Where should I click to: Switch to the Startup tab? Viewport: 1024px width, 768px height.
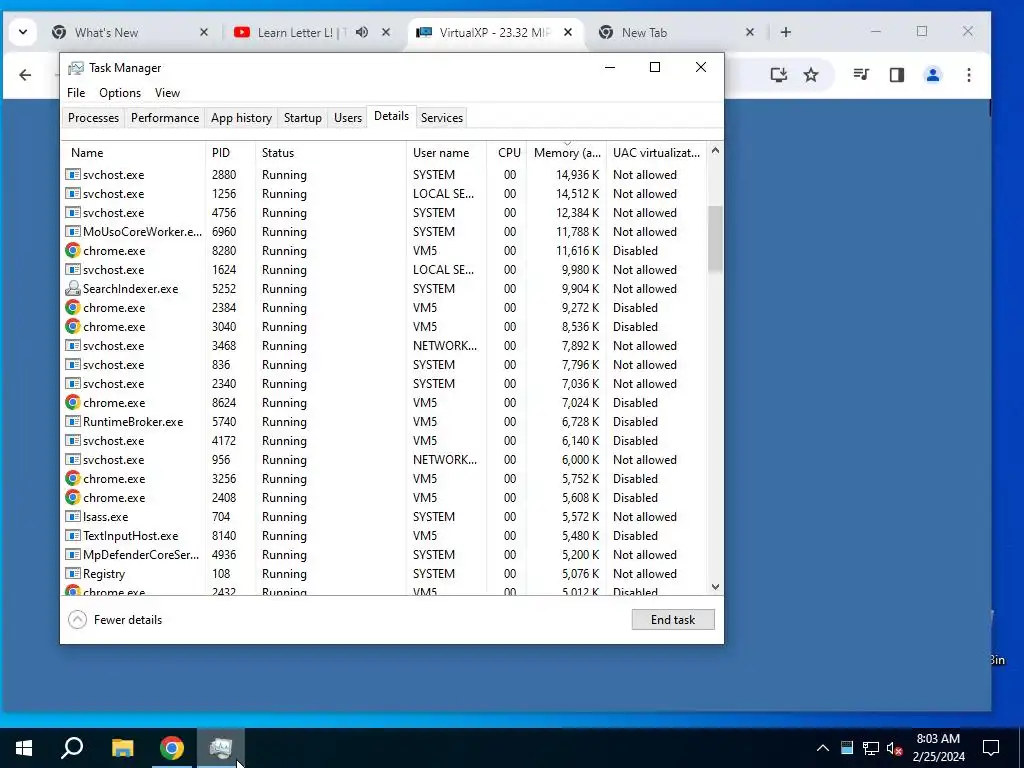coord(302,118)
